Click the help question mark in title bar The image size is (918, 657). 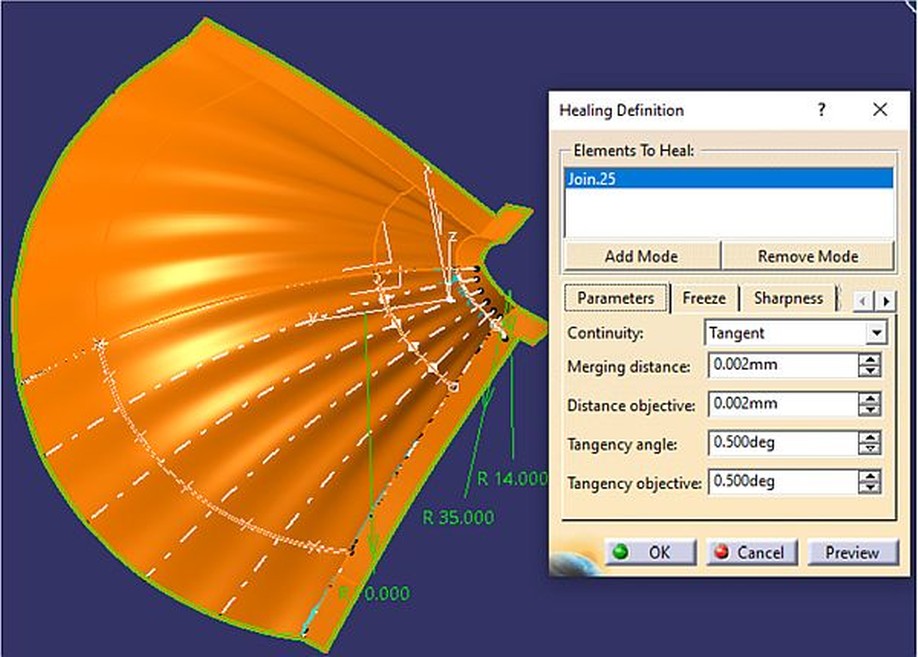821,110
